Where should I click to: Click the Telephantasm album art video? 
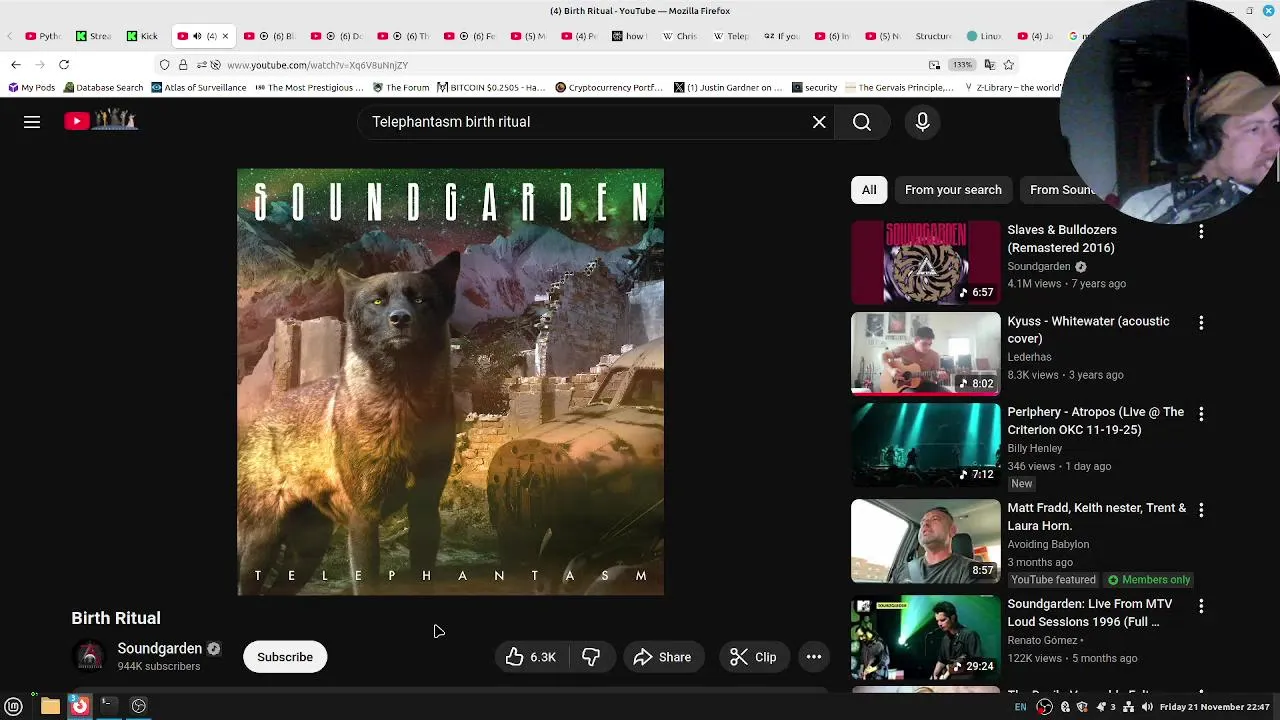tap(450, 382)
